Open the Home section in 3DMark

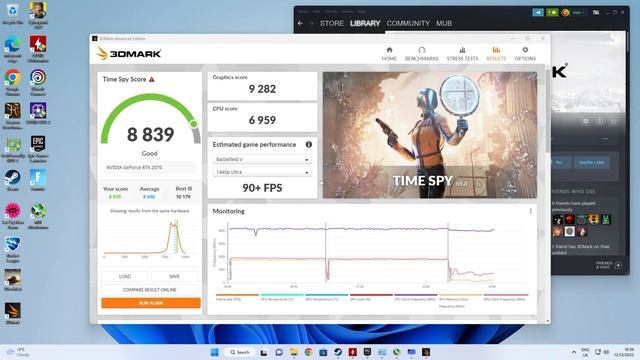click(389, 53)
